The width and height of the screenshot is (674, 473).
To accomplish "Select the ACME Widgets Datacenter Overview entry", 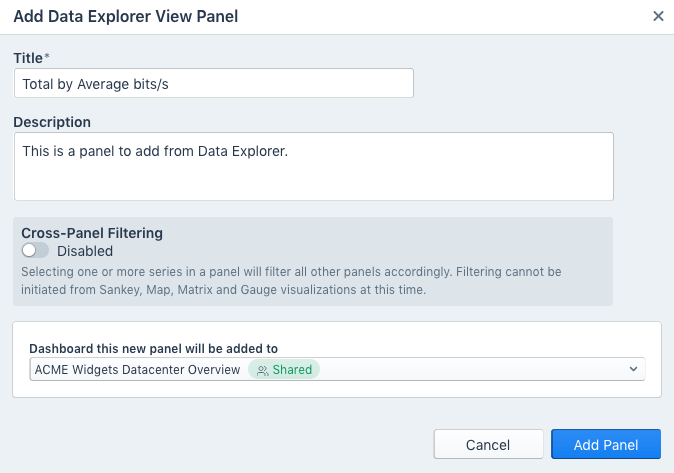I will [x=137, y=370].
